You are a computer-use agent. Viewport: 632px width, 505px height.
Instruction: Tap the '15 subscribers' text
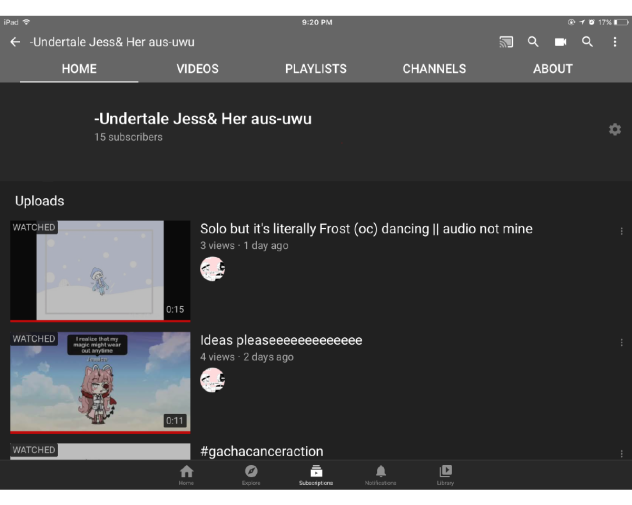129,137
